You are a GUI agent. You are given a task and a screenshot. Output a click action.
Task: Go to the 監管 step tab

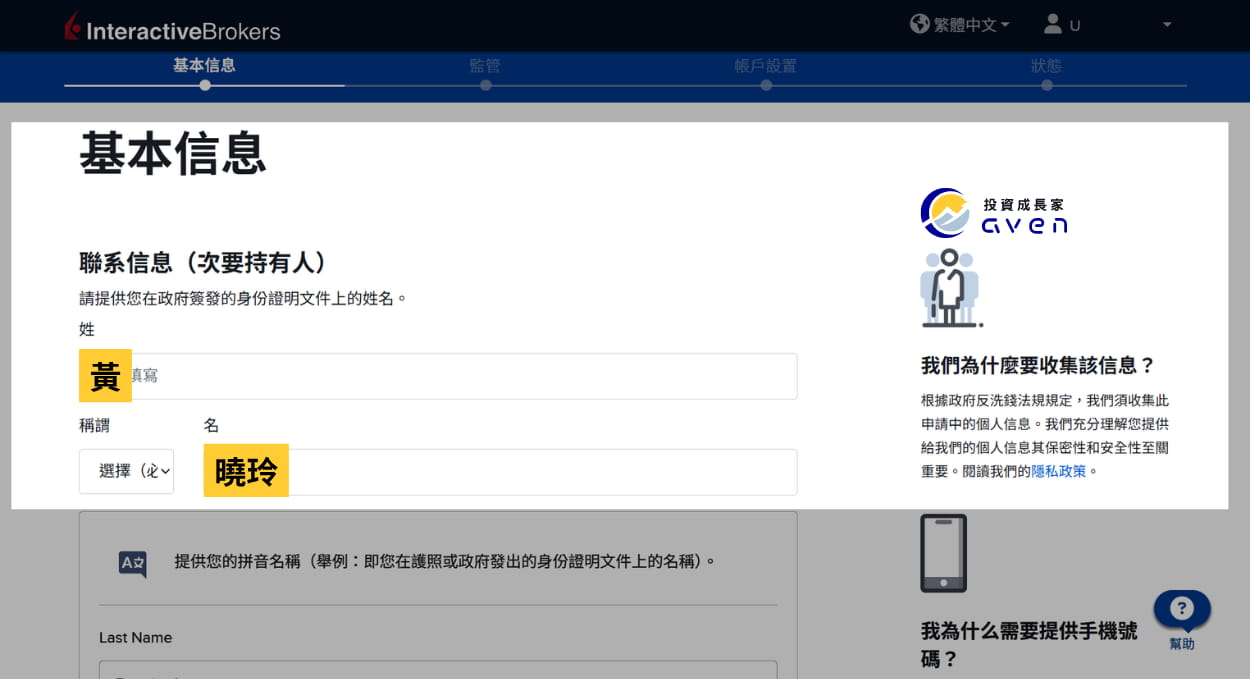(x=485, y=65)
